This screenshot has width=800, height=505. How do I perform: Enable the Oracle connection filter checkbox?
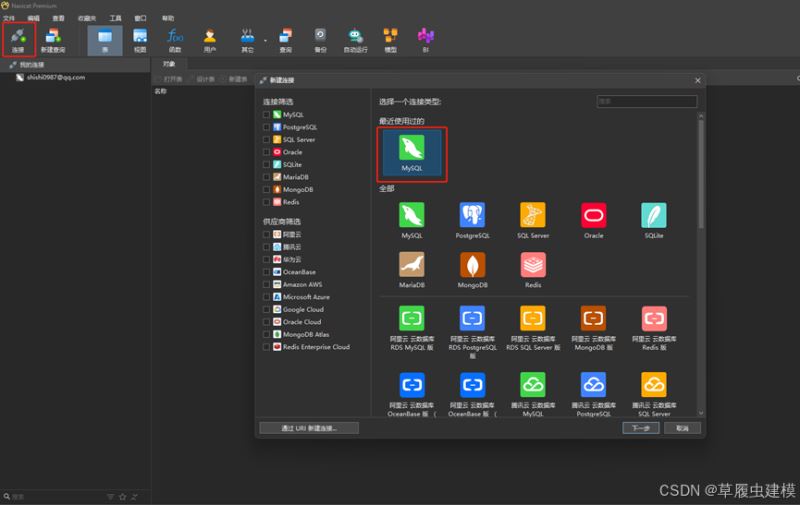coord(266,152)
